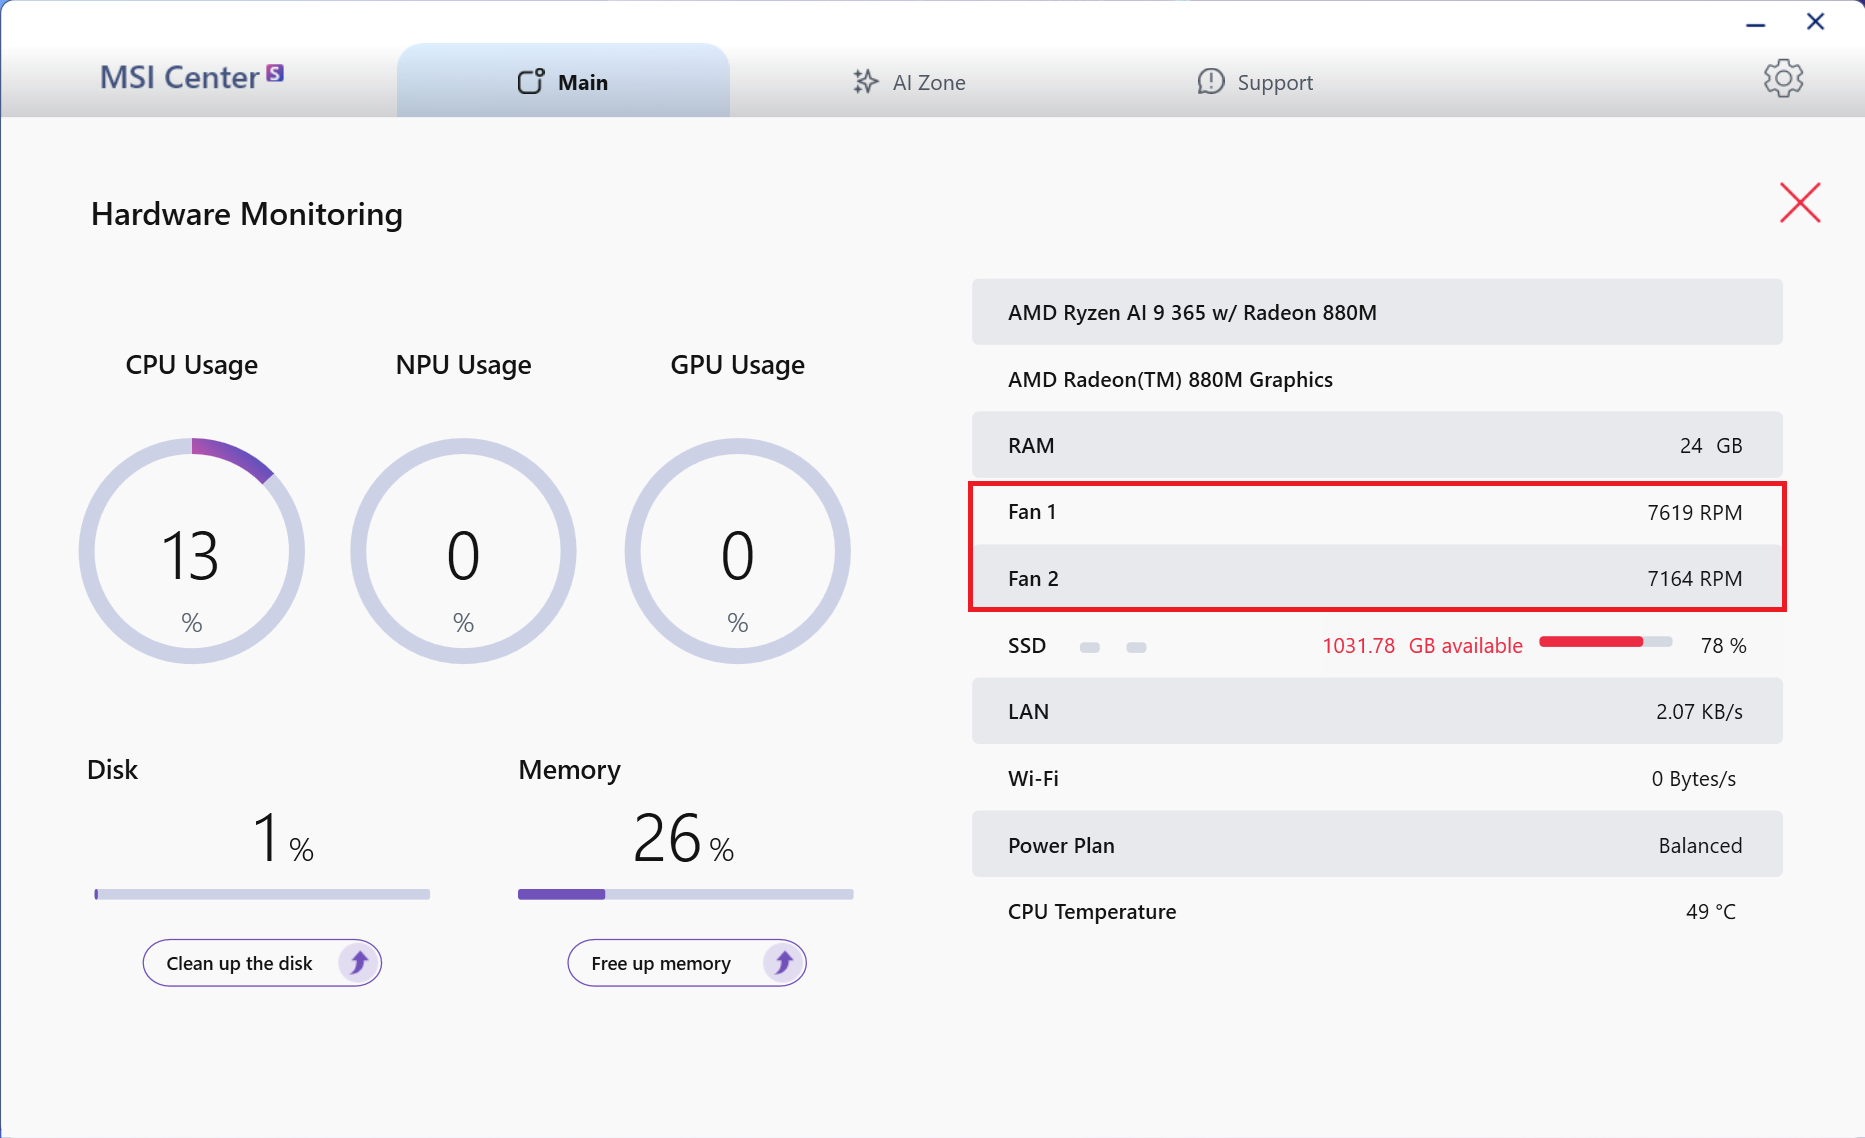Click the Main tab icon
This screenshot has width=1865, height=1138.
click(x=531, y=81)
